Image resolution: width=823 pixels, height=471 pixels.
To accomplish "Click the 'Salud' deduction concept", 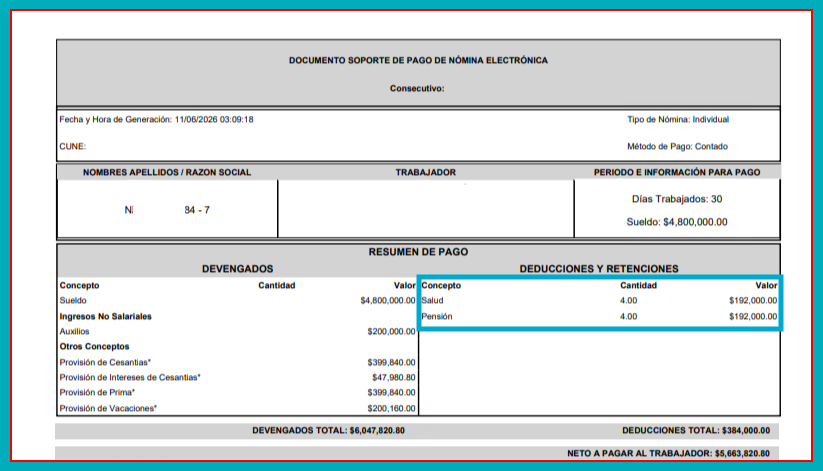I will click(x=432, y=300).
